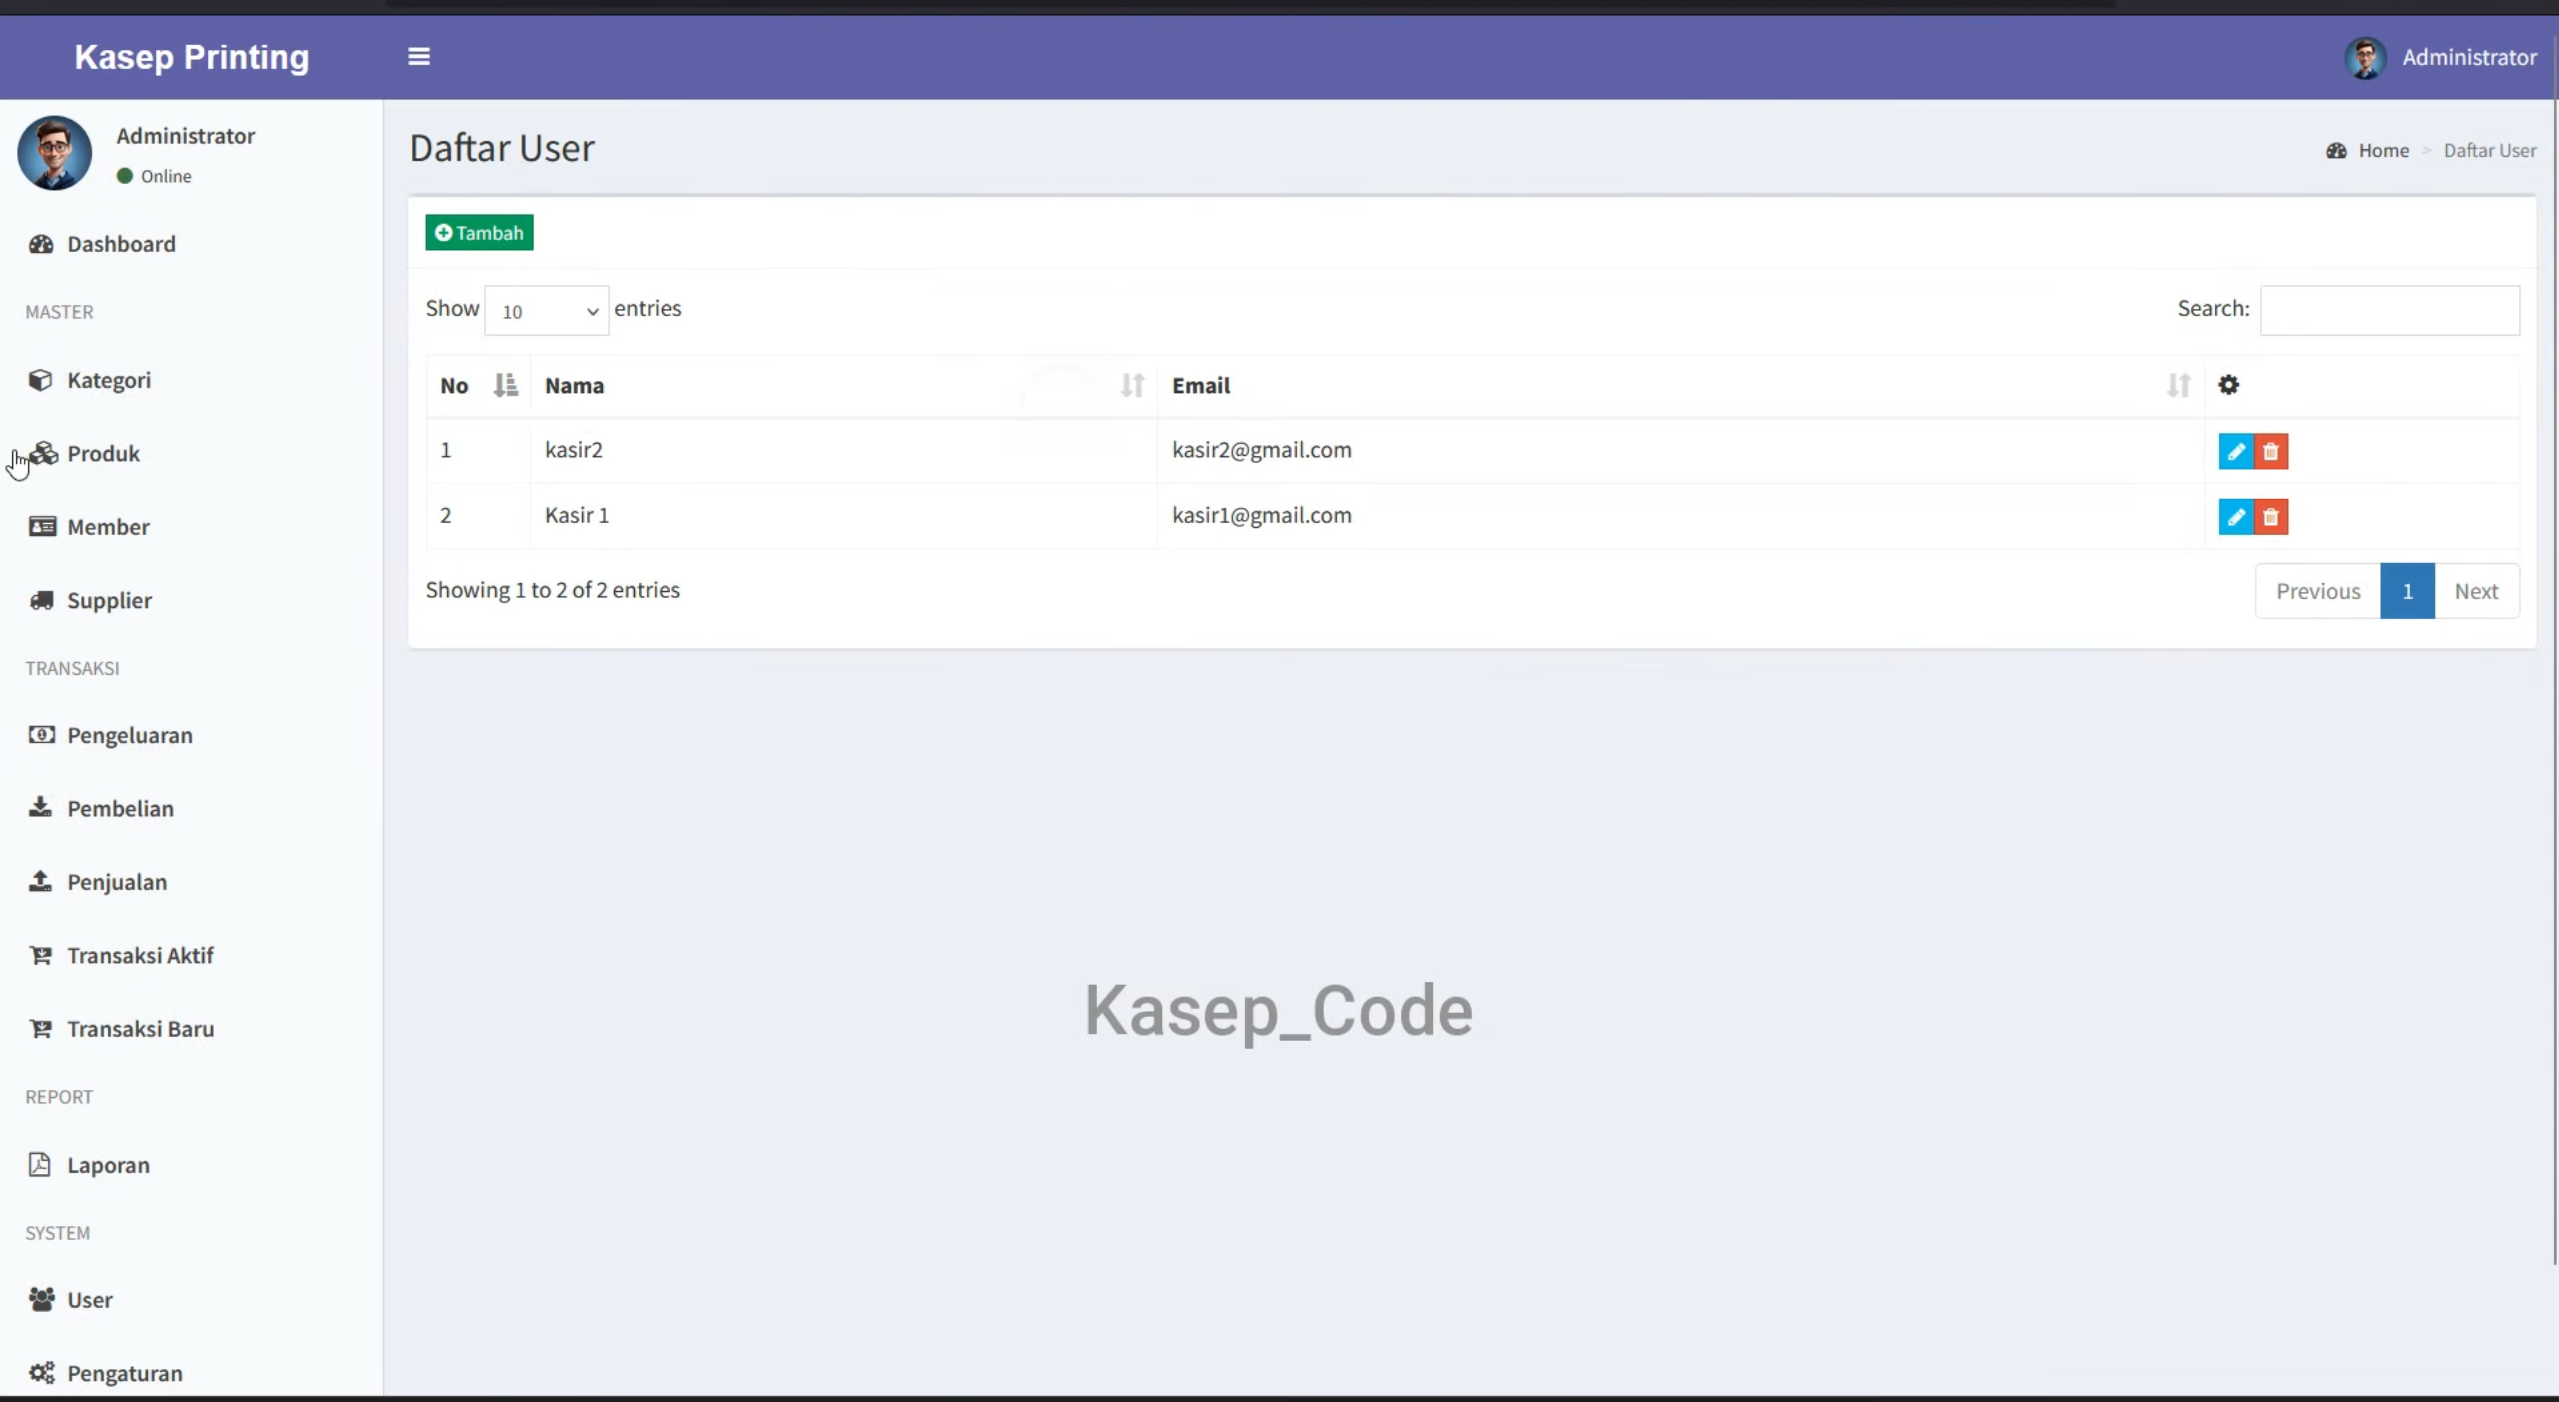This screenshot has width=2559, height=1402.
Task: Click the Next pagination button
Action: [x=2476, y=591]
